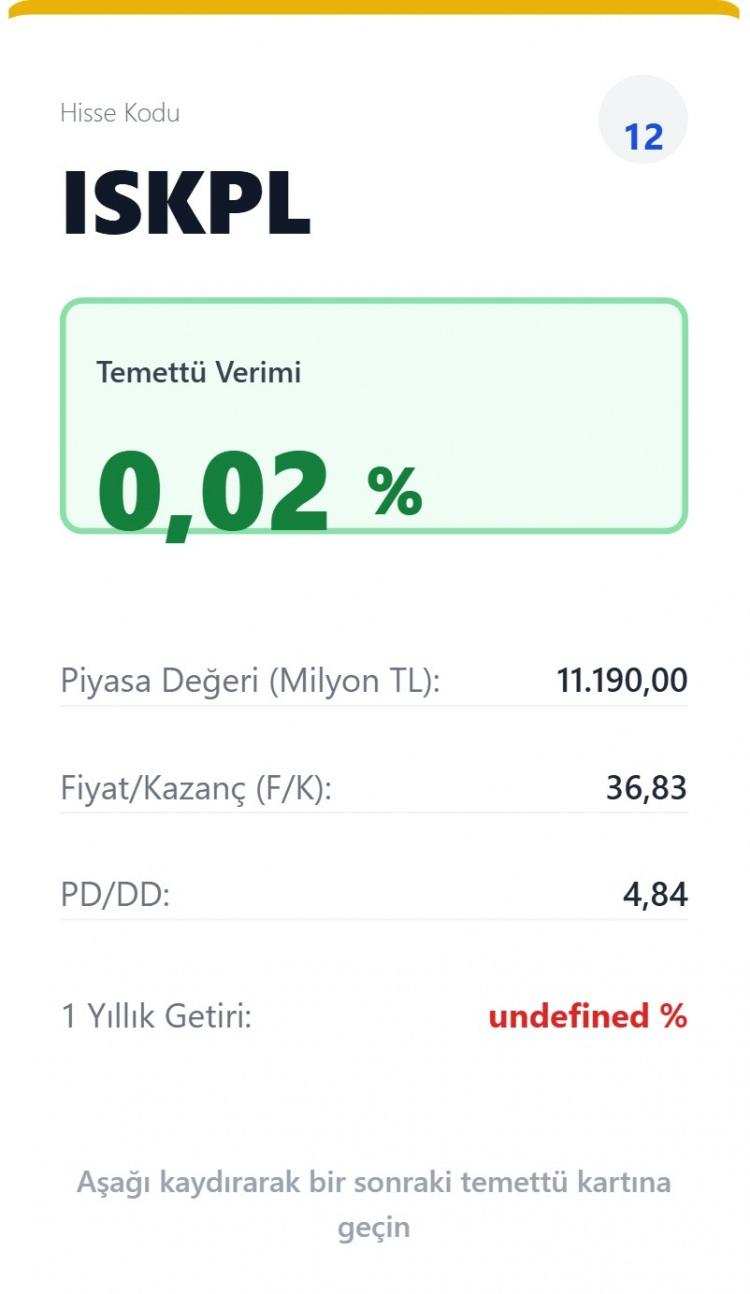Click the yellow top border bar

(374, 8)
